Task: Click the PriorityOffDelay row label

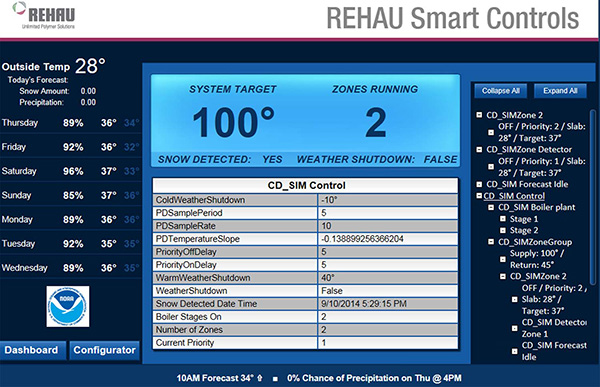Action: (186, 252)
